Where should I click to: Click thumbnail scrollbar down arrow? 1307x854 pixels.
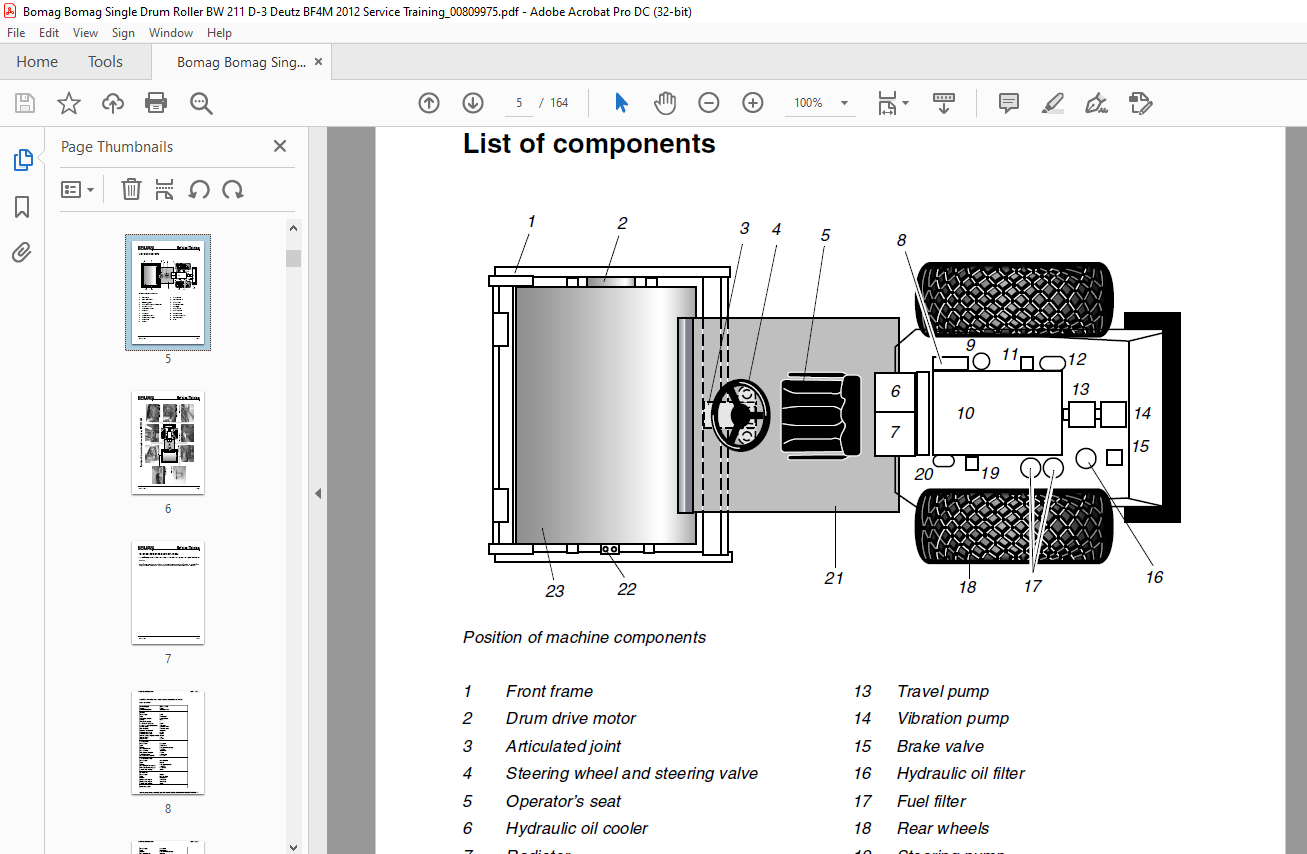(293, 845)
